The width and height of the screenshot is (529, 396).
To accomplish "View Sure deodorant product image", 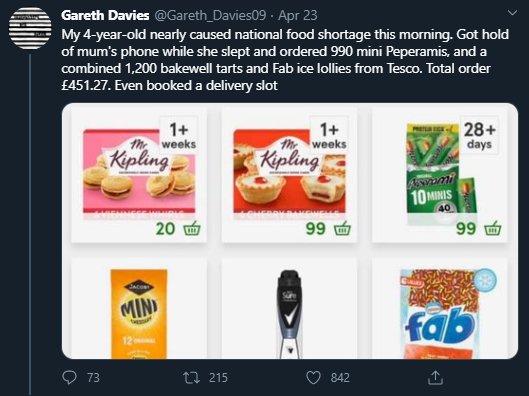I will (289, 314).
